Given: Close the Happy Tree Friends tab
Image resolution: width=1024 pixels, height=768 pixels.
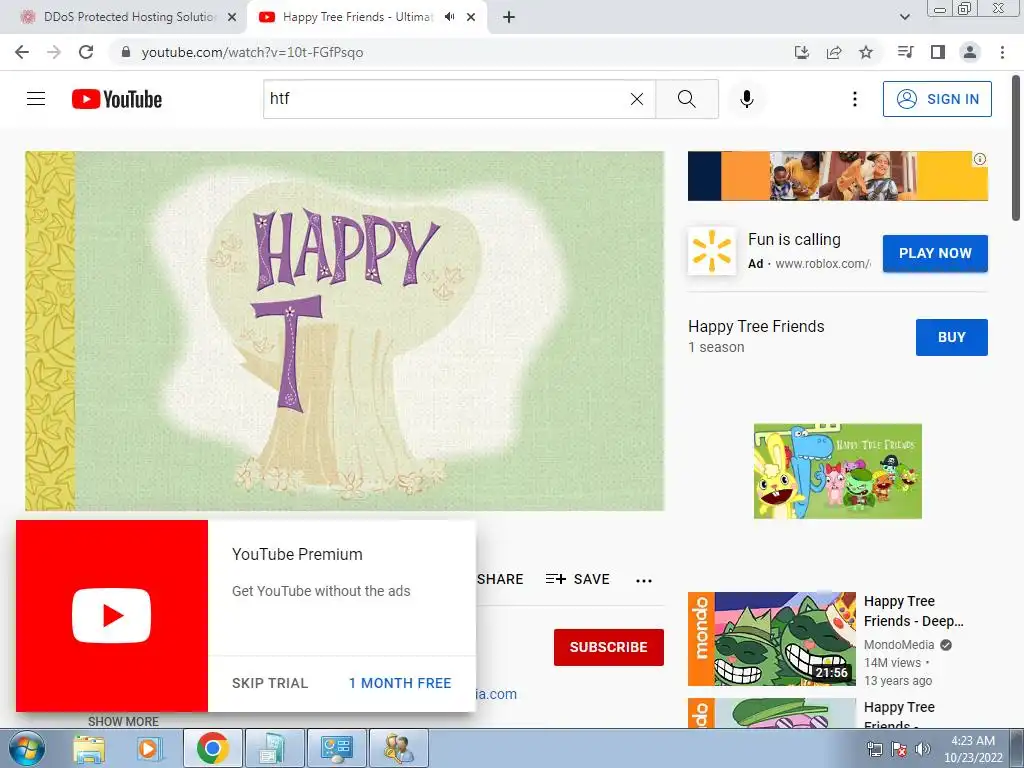Looking at the screenshot, I should [x=471, y=17].
